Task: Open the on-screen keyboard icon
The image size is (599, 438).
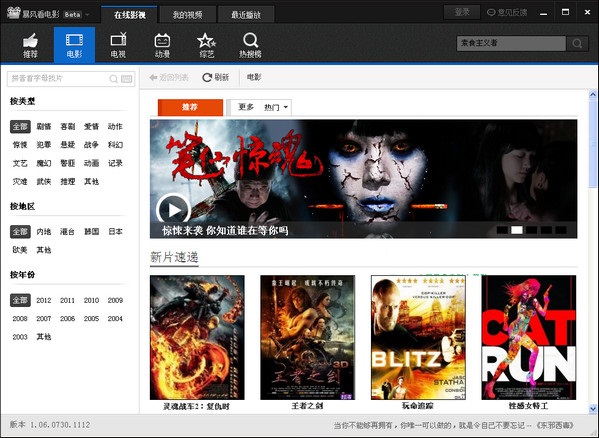Action: (126, 79)
